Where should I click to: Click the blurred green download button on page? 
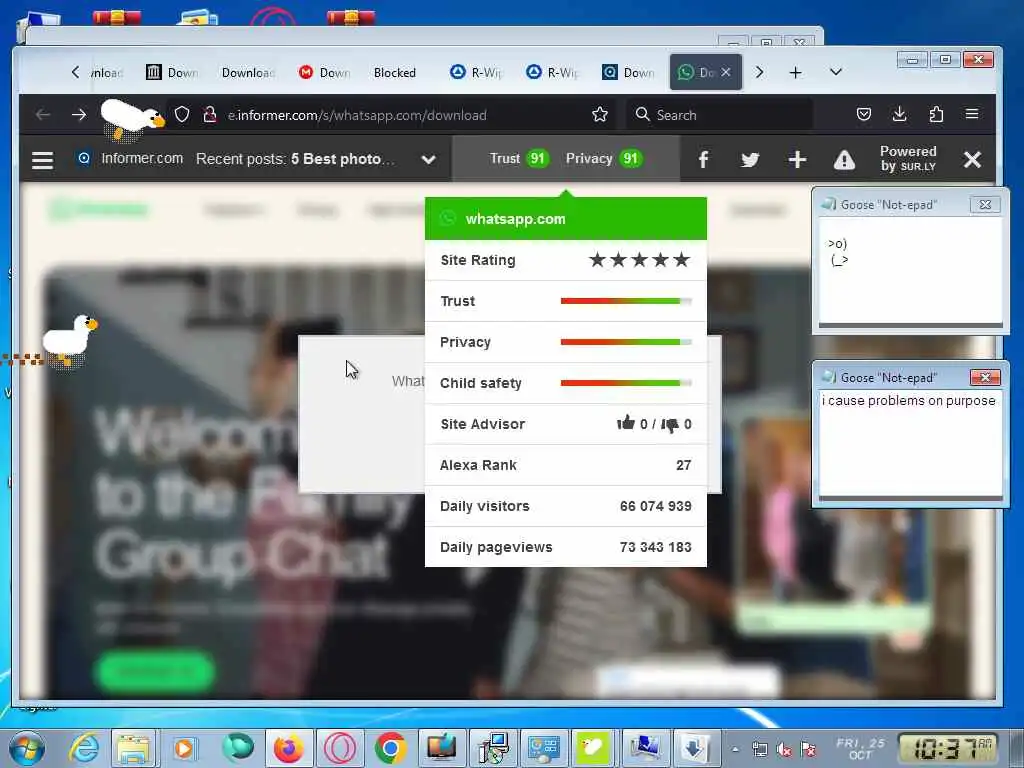[154, 671]
